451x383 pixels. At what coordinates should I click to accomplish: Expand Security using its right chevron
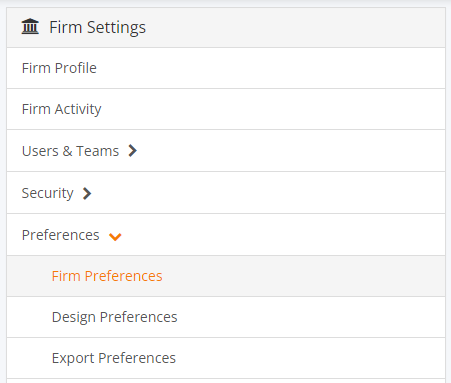pyautogui.click(x=87, y=193)
